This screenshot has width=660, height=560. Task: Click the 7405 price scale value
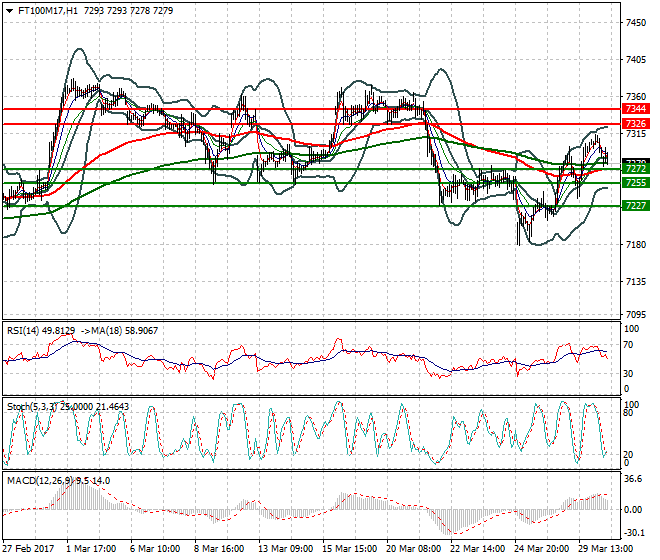[636, 60]
